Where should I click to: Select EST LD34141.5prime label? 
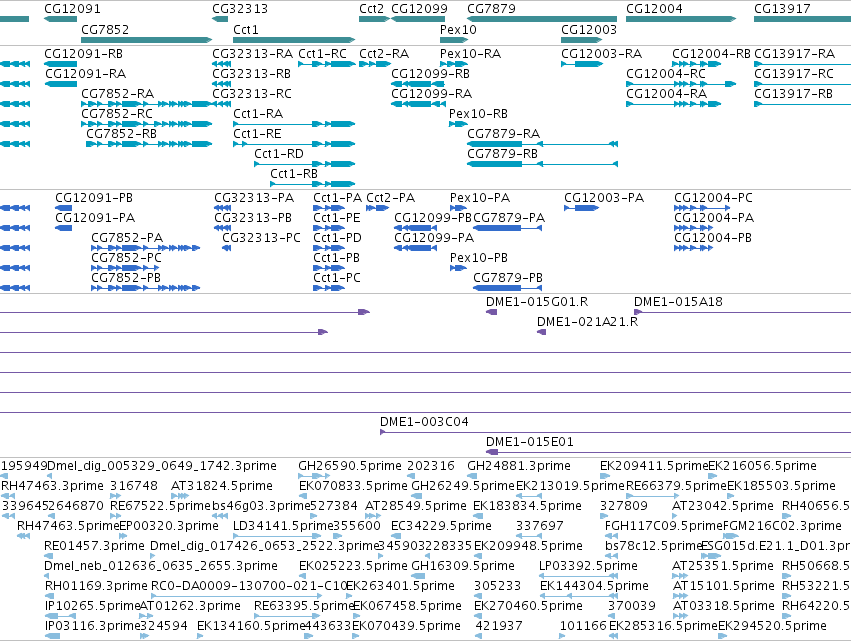click(283, 526)
